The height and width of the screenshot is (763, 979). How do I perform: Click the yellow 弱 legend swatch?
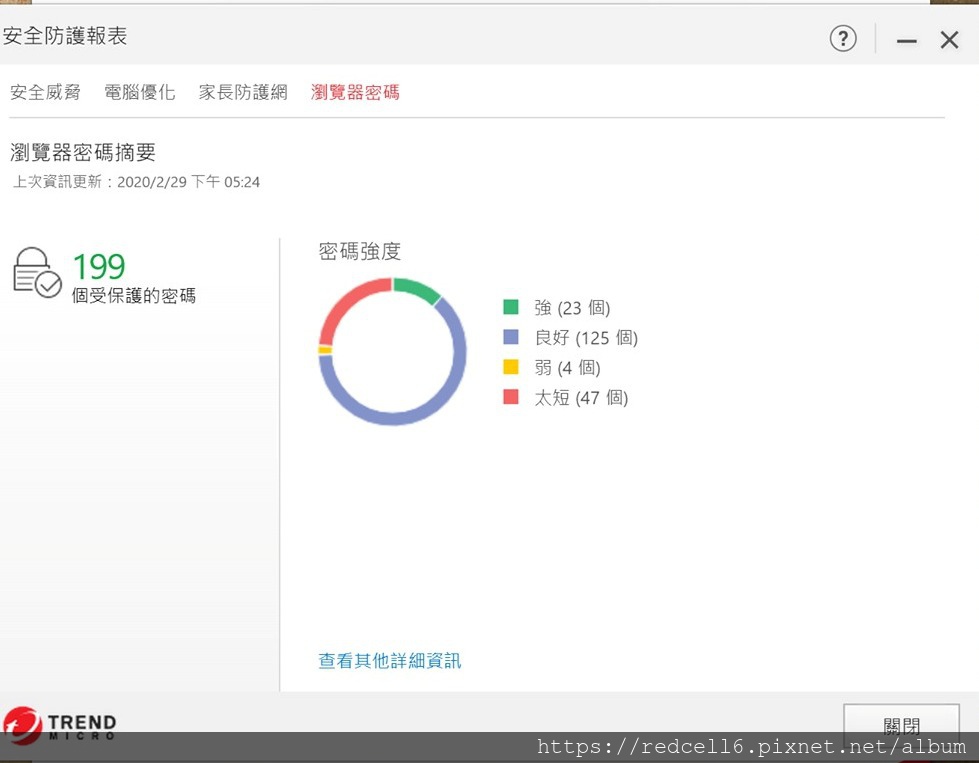(511, 367)
